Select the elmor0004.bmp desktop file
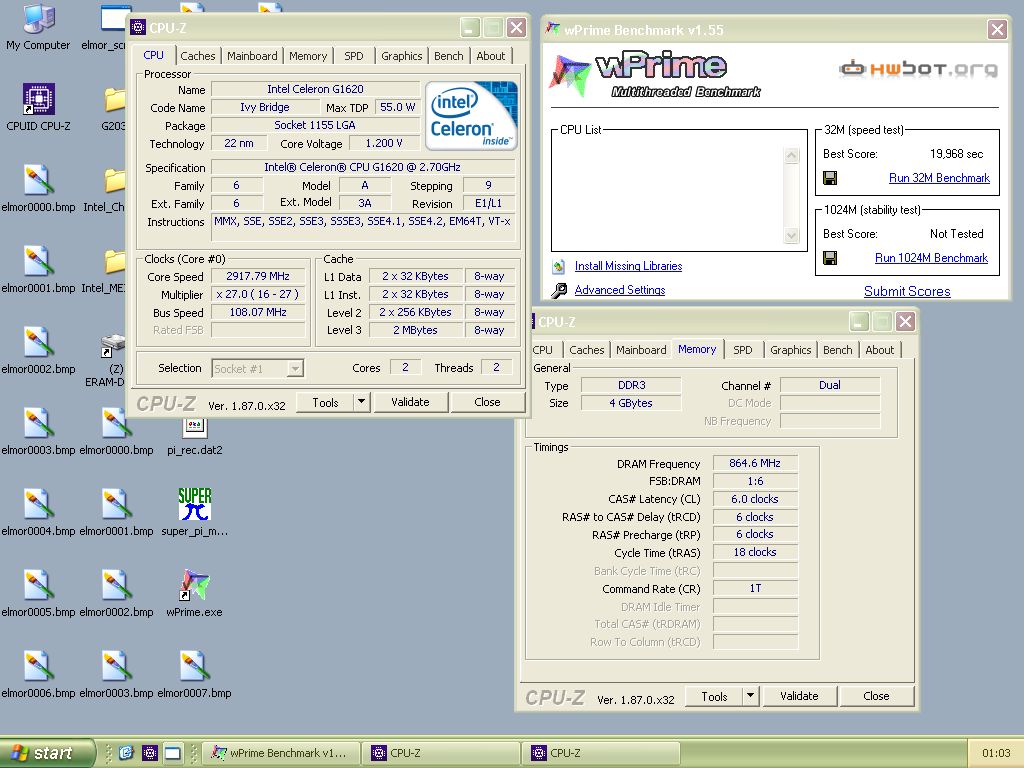Screen dimensions: 1024x768 [x=39, y=512]
